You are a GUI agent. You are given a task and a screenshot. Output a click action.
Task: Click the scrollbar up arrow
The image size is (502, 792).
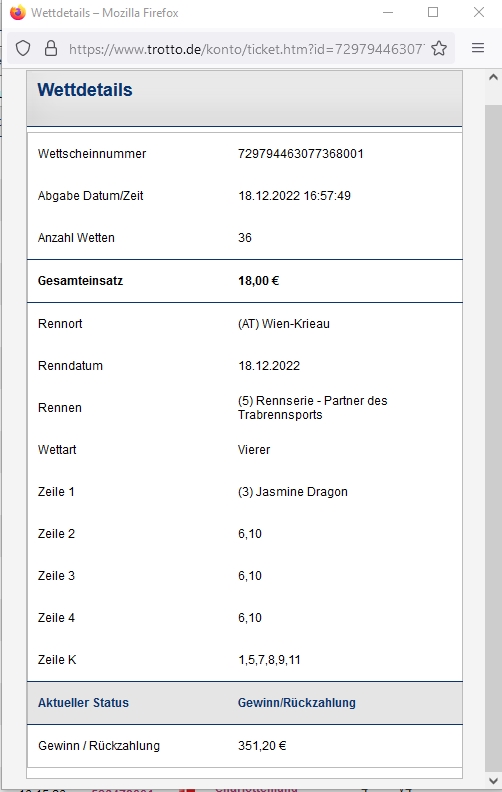point(493,77)
